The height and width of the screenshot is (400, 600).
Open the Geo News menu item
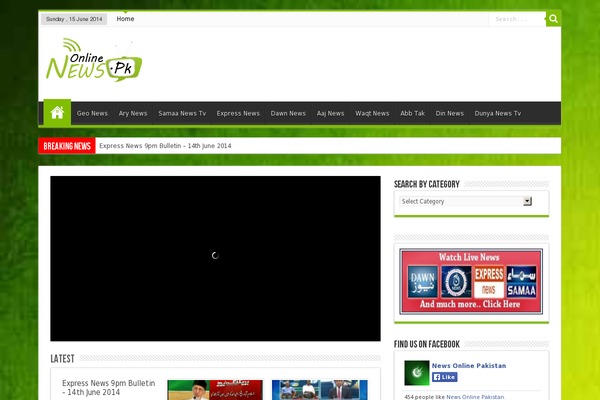pos(92,113)
